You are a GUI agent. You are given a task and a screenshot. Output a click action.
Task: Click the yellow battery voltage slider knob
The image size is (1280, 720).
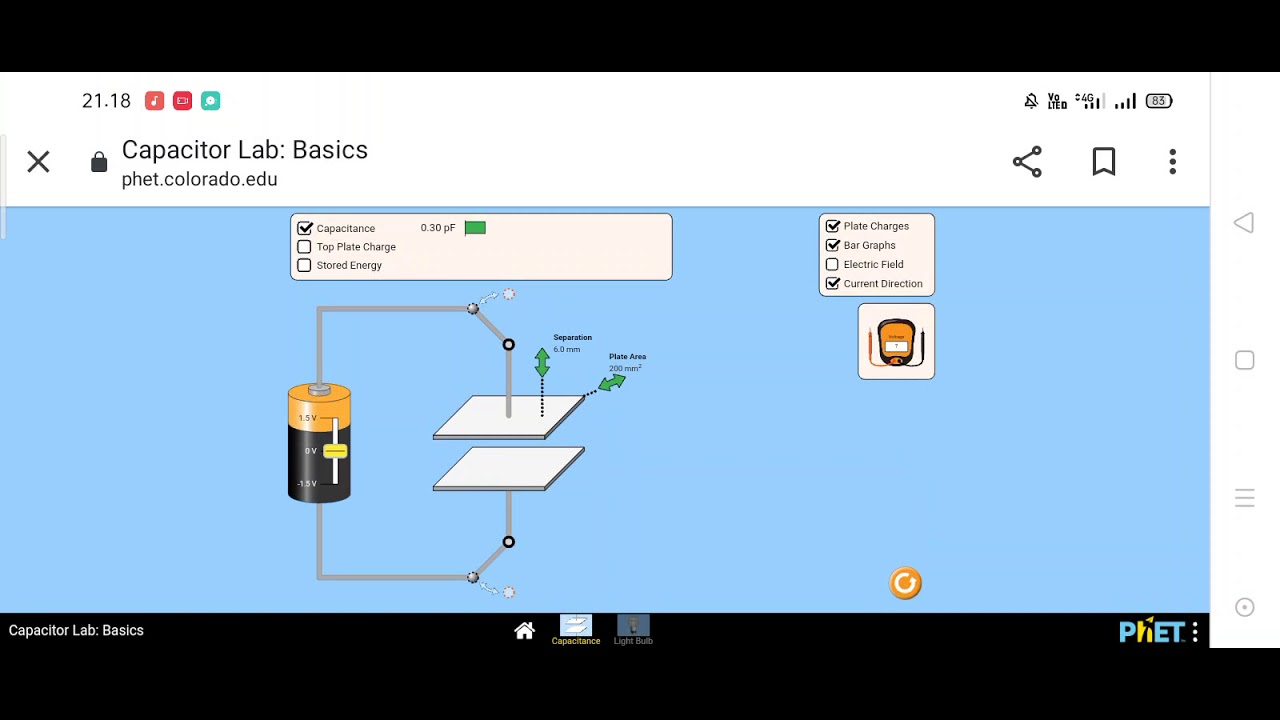click(335, 452)
